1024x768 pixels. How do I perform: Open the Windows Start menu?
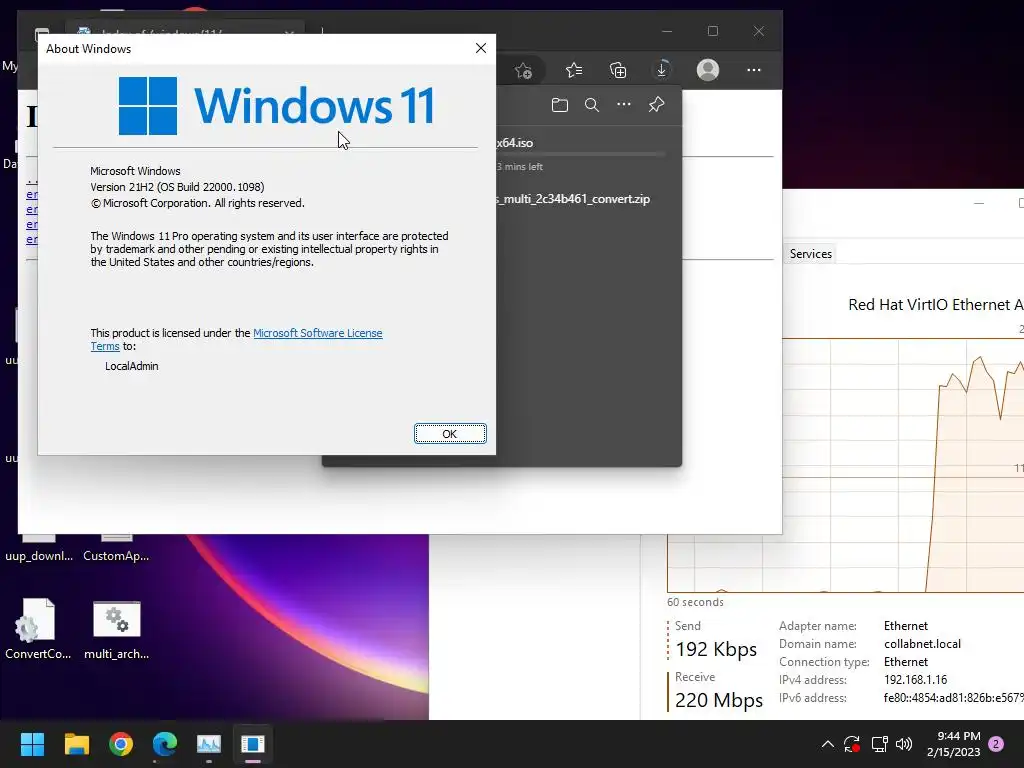coord(32,744)
